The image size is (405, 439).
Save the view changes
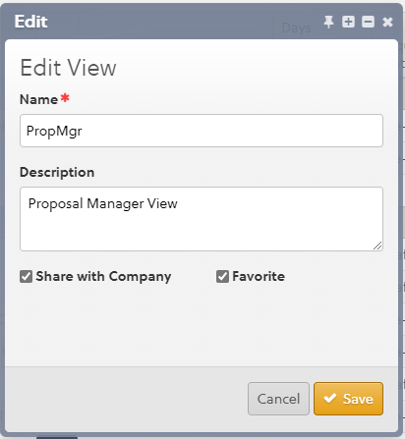click(348, 399)
